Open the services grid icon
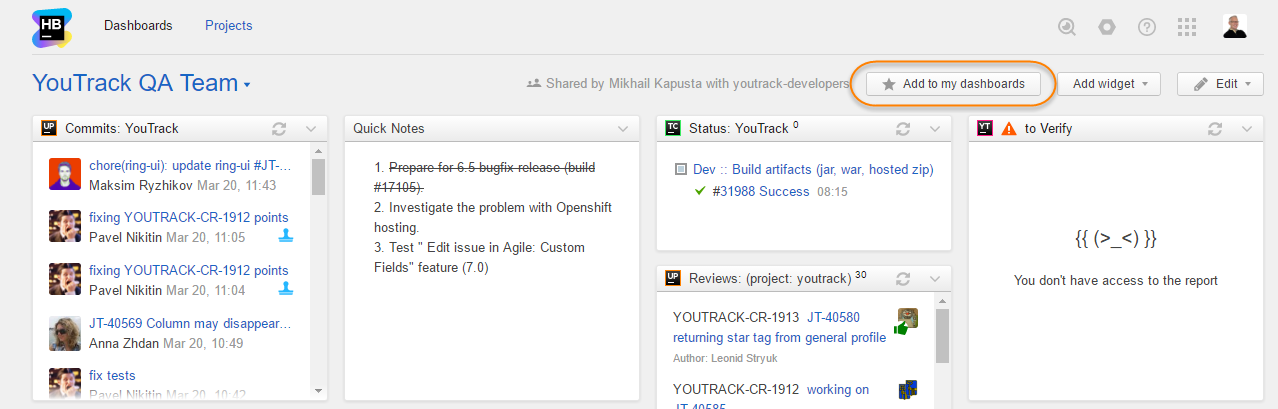Screen dimensions: 1278x409 [1187, 27]
